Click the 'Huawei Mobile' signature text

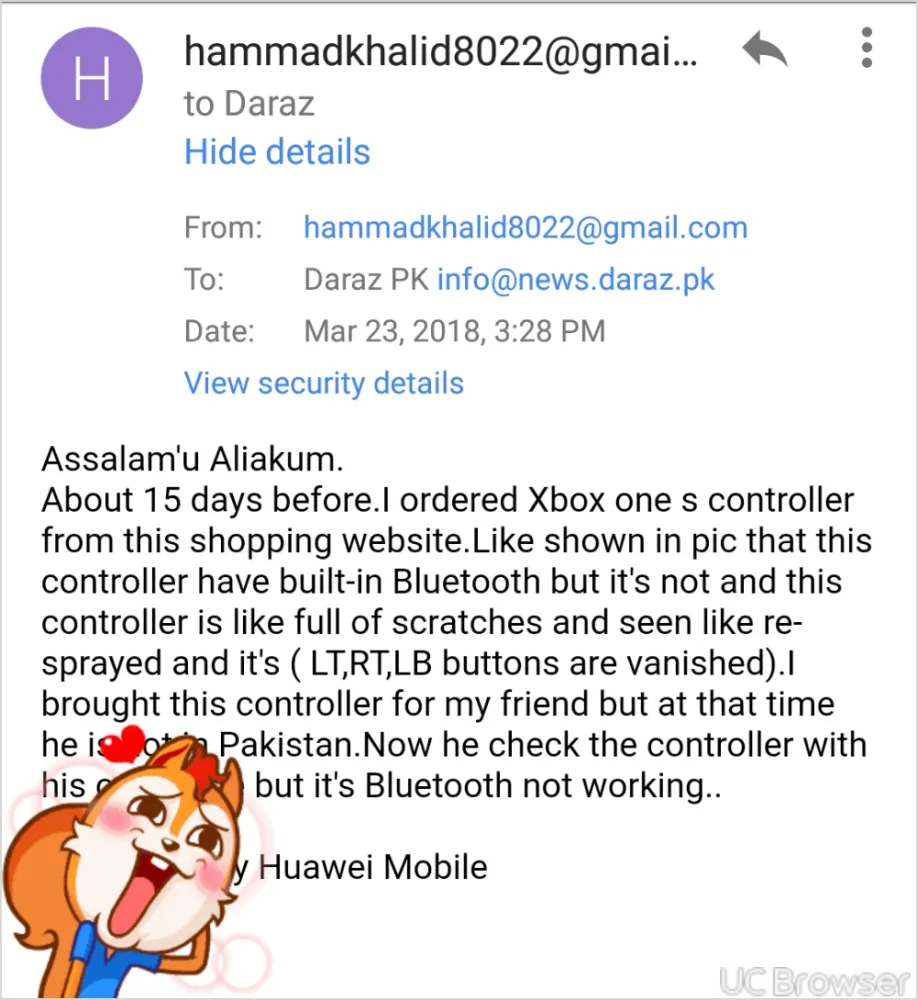click(373, 867)
